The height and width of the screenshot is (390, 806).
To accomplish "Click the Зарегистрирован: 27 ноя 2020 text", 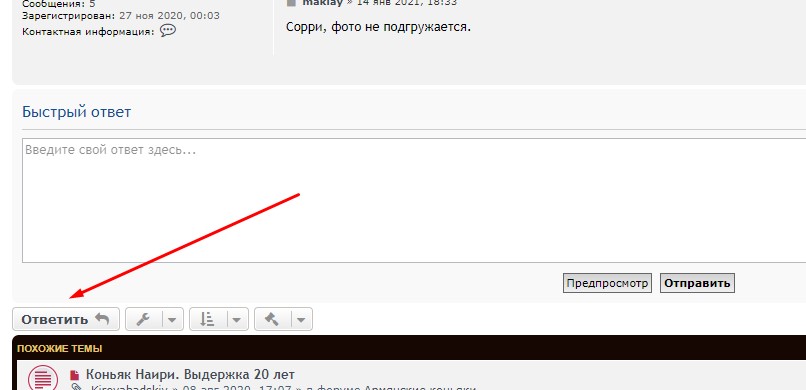I will (121, 16).
